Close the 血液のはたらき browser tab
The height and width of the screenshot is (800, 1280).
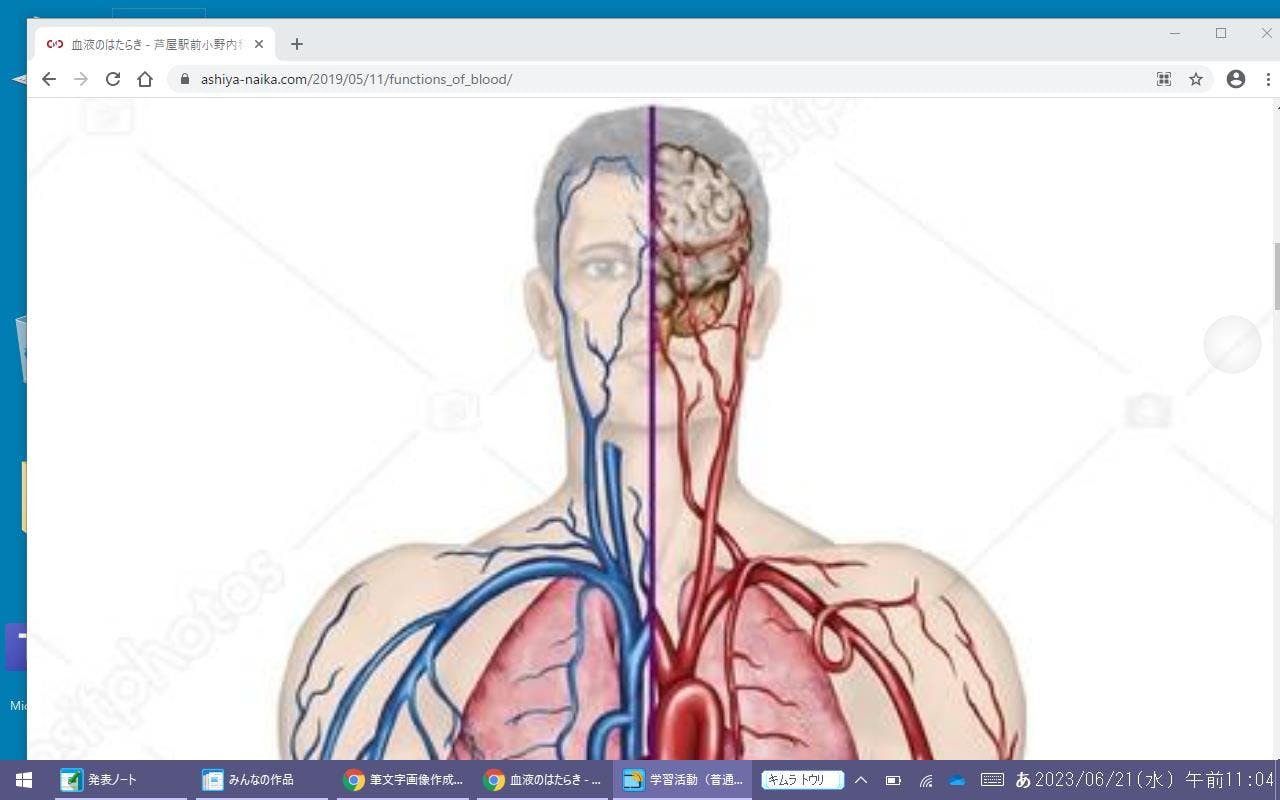pyautogui.click(x=259, y=44)
